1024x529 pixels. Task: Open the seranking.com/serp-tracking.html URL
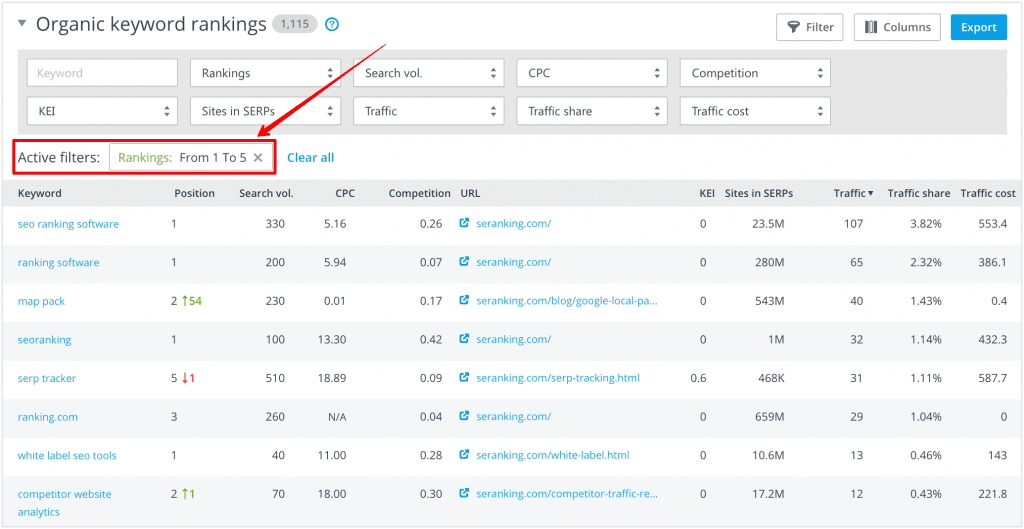pyautogui.click(x=558, y=378)
